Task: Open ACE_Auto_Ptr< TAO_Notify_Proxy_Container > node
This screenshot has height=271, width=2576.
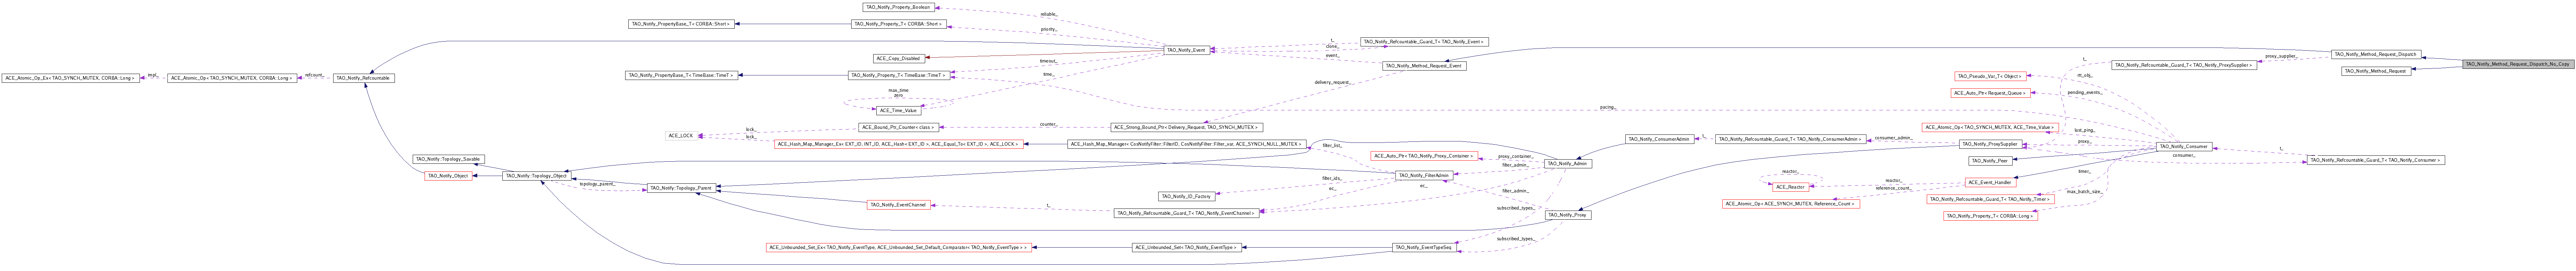Action: coord(1424,156)
